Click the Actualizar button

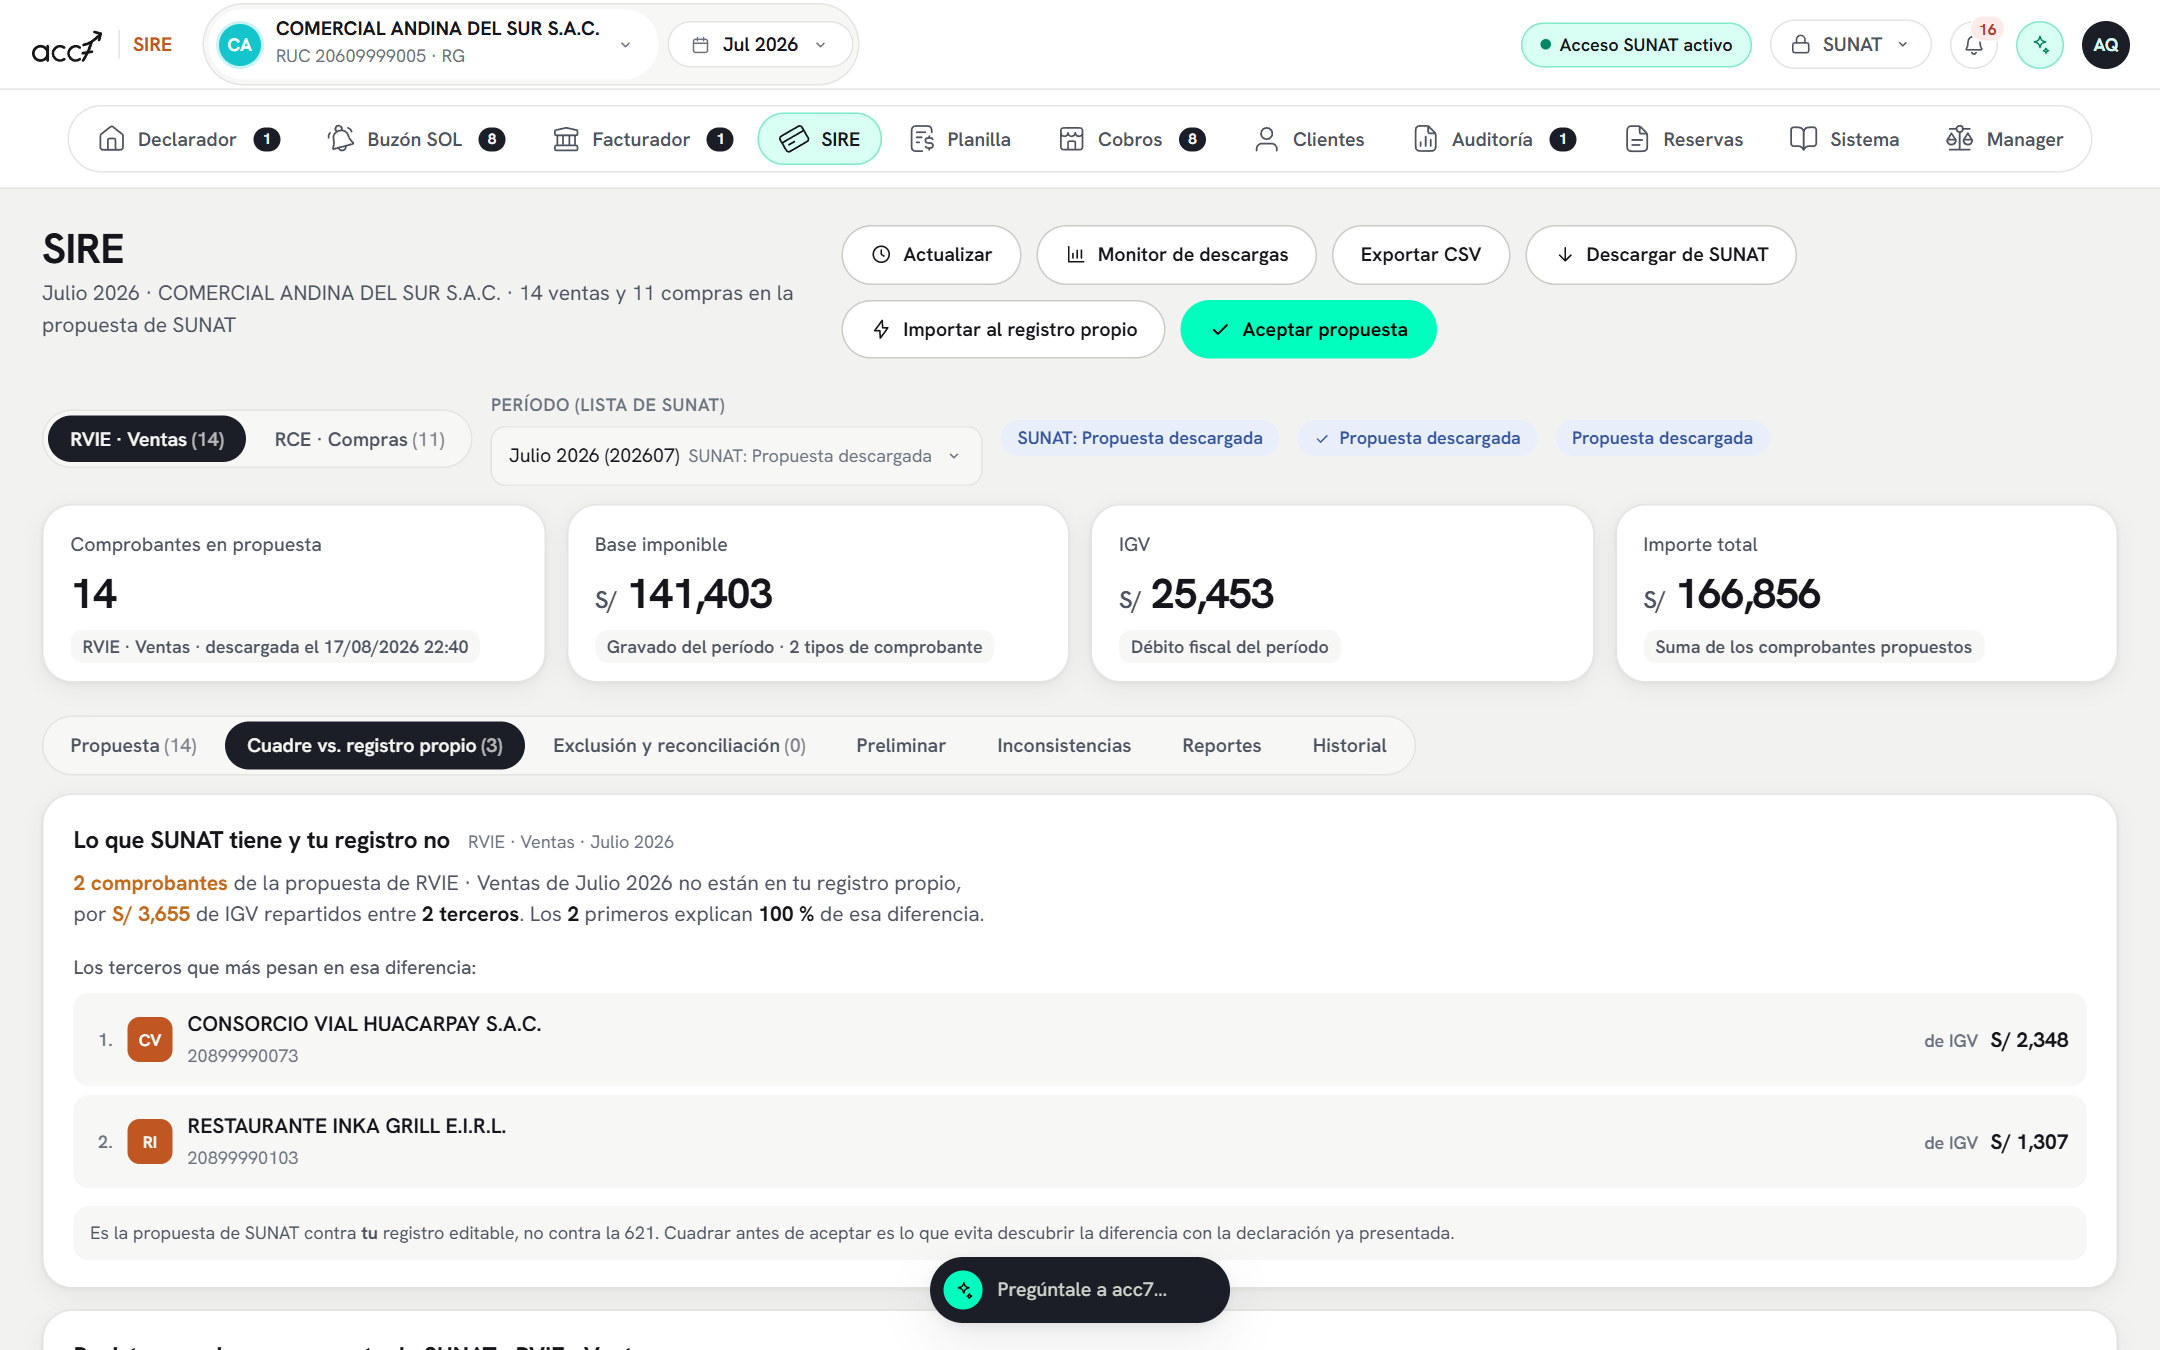[931, 255]
